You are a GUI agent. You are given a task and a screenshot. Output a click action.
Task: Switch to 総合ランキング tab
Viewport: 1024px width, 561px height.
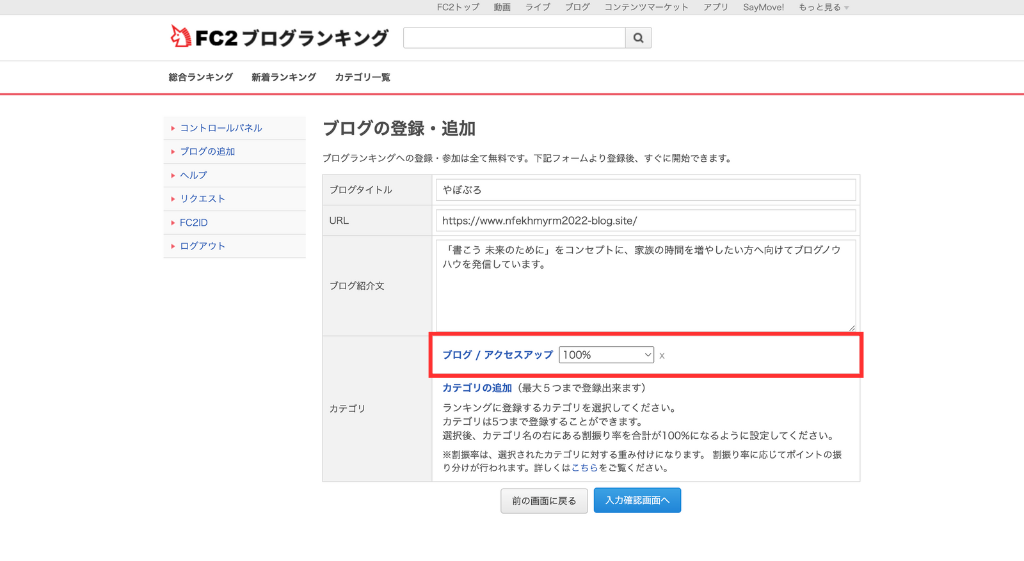[200, 77]
